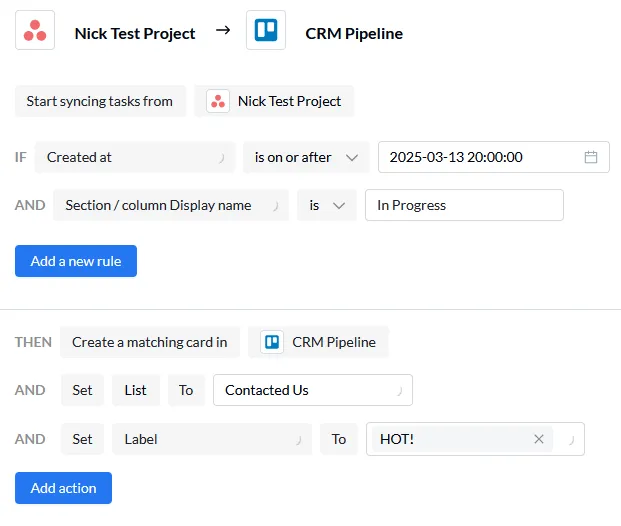Image resolution: width=621 pixels, height=526 pixels.
Task: Expand the 'is on or after' operator dropdown
Action: click(306, 157)
